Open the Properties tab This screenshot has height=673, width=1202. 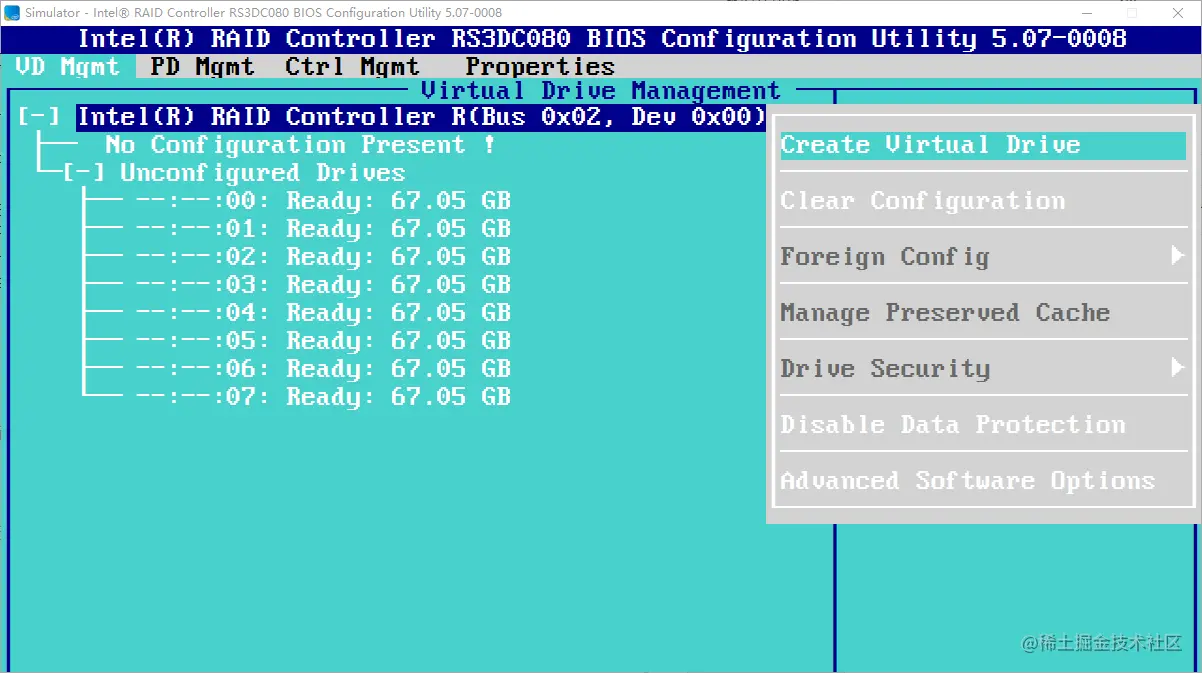pyautogui.click(x=540, y=67)
